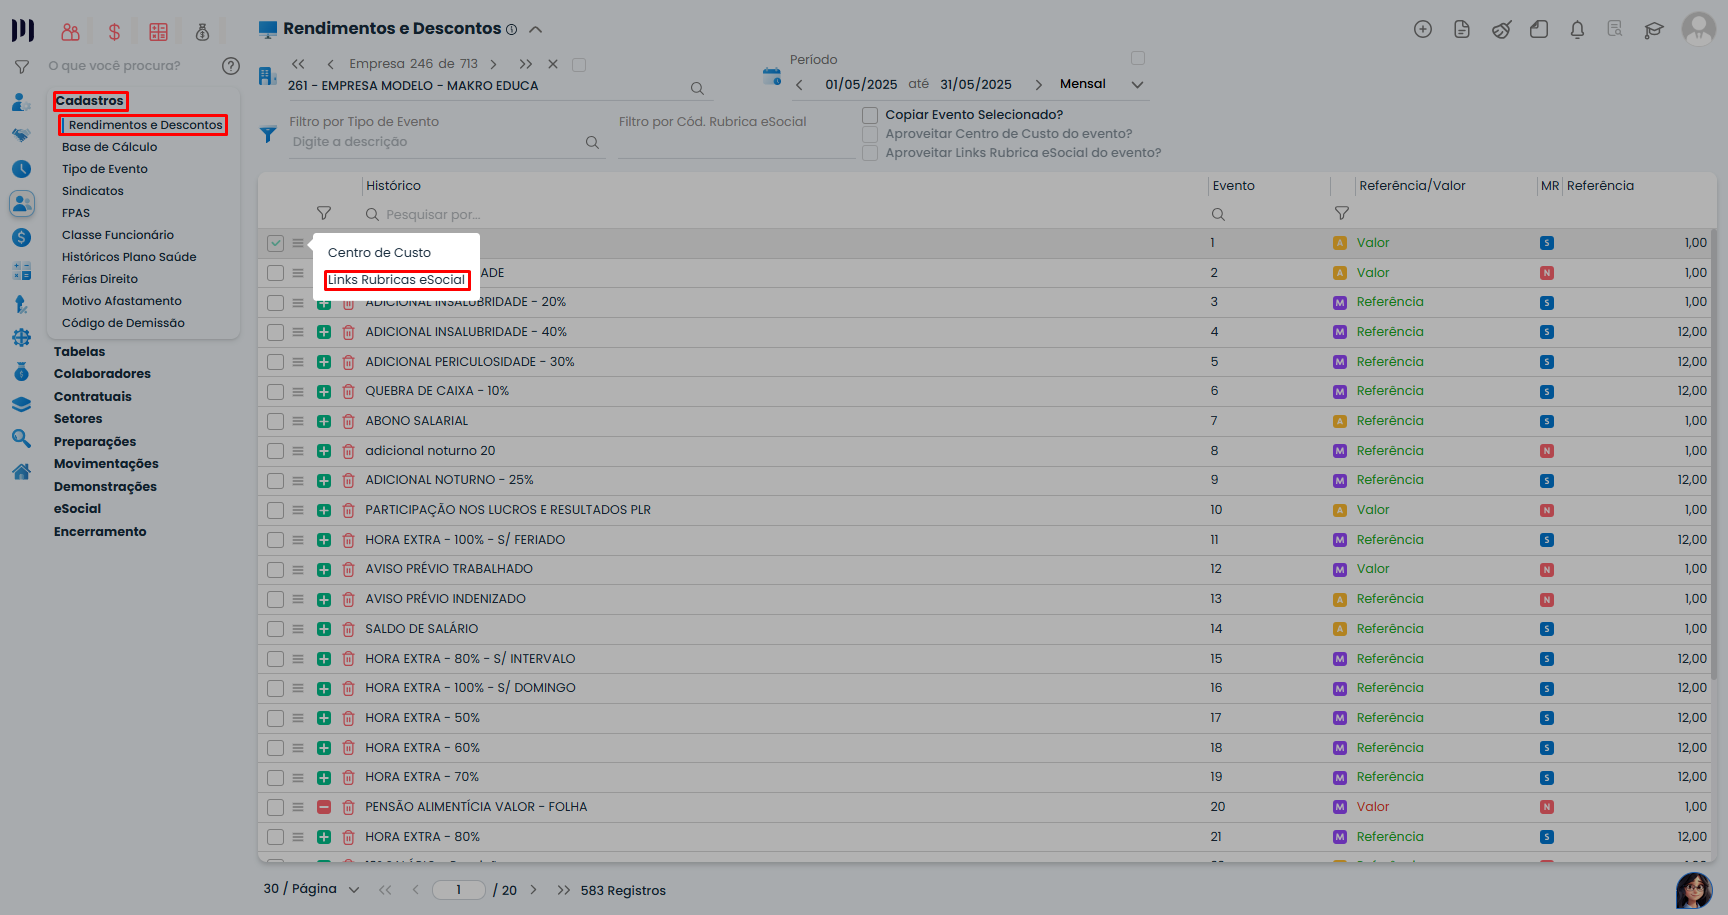Viewport: 1728px width, 915px height.
Task: Click the Referência/Valor column filter icon
Action: (1342, 213)
